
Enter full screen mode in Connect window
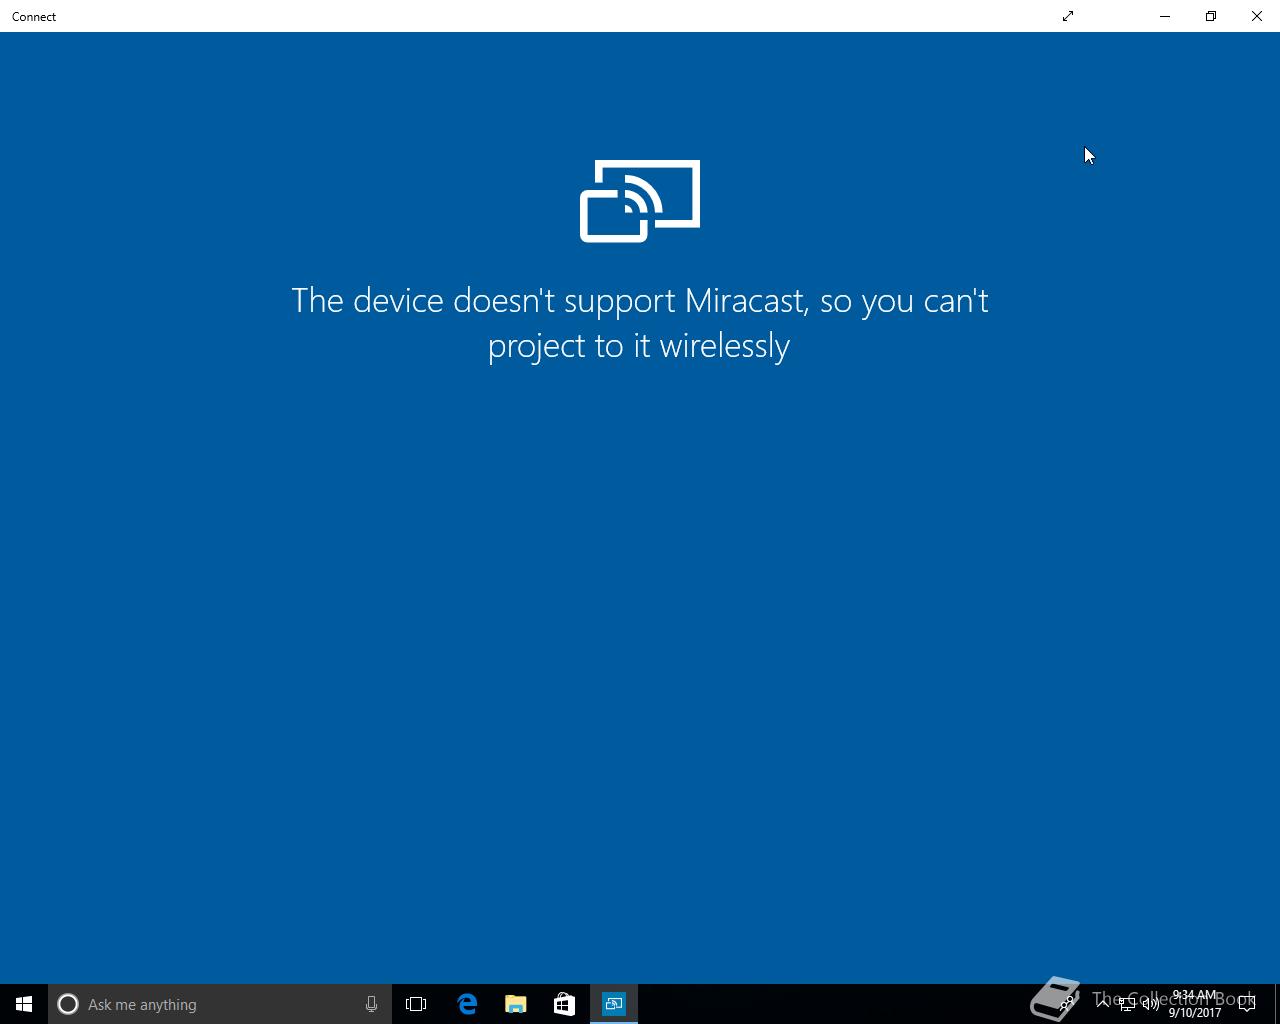[1068, 16]
